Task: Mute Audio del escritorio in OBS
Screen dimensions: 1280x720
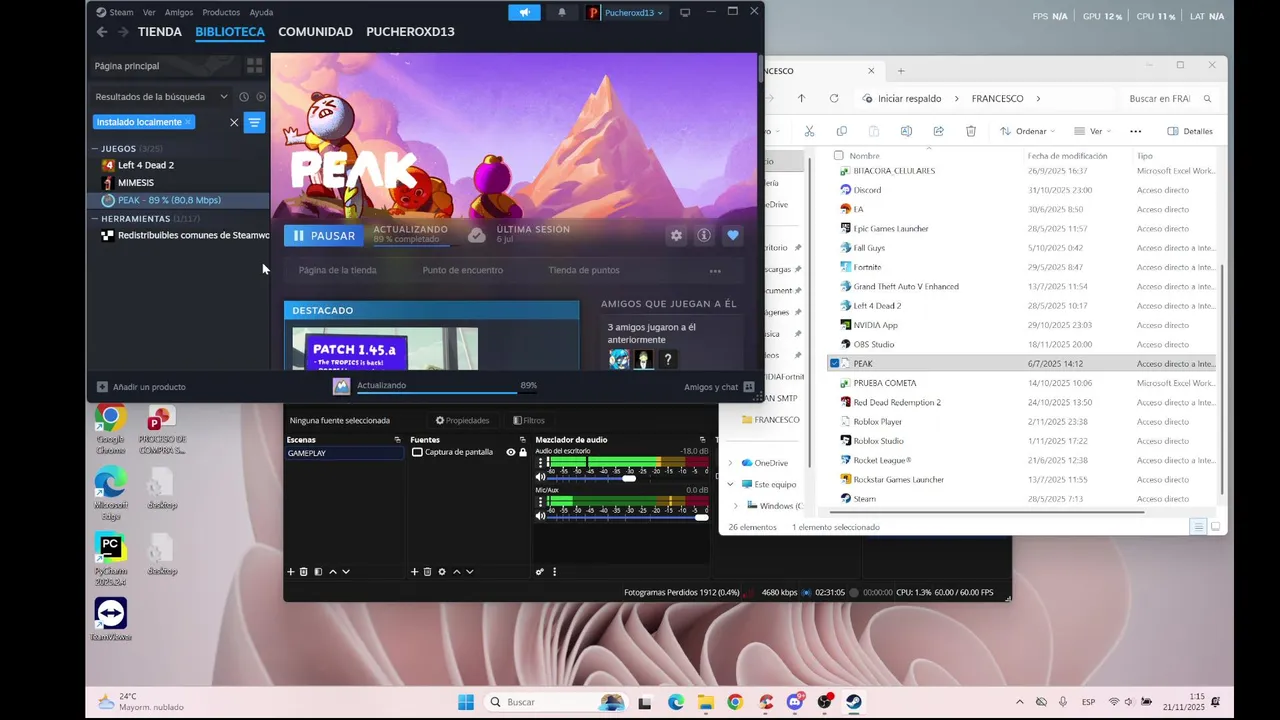Action: tap(541, 477)
